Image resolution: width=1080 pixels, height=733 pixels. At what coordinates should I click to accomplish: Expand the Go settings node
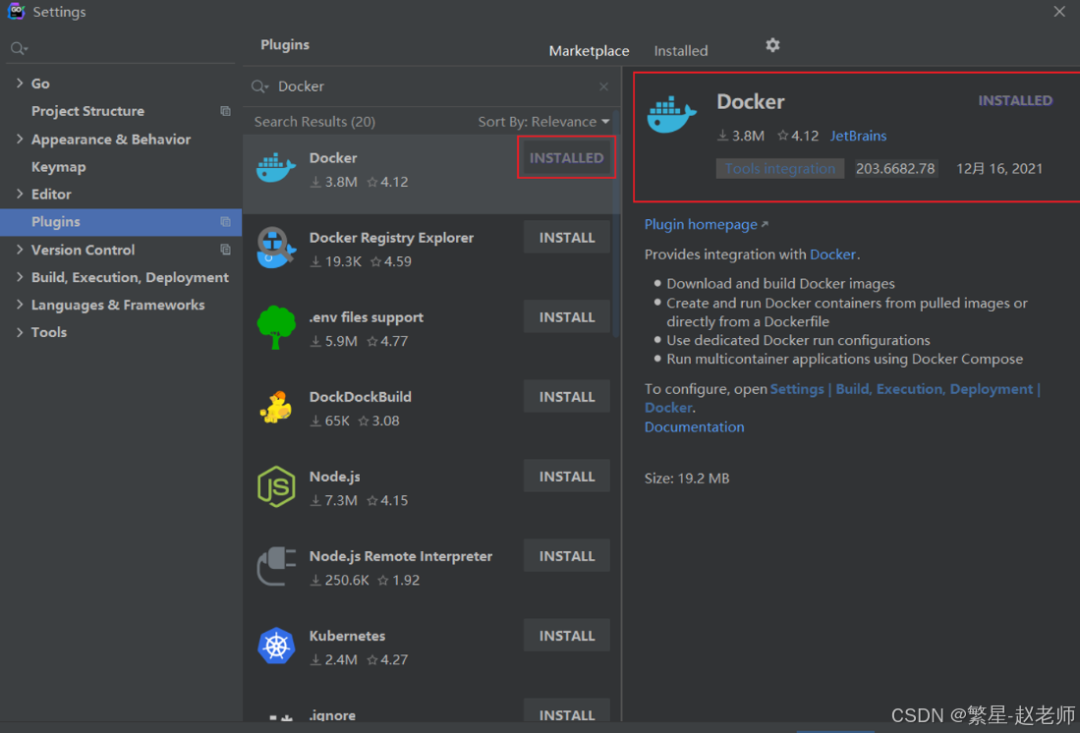click(x=19, y=83)
